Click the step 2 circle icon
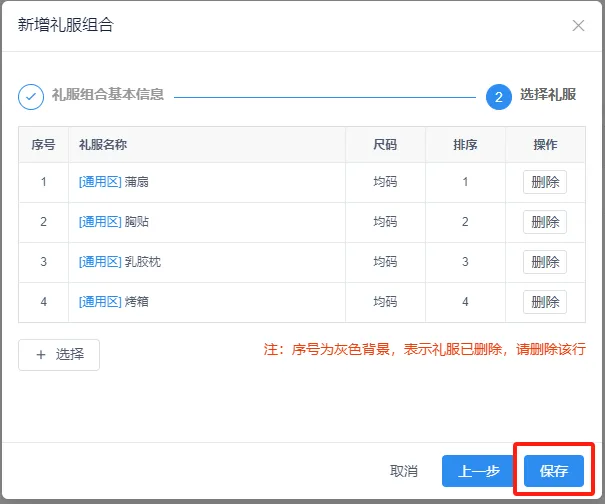Image resolution: width=605 pixels, height=504 pixels. click(x=498, y=97)
